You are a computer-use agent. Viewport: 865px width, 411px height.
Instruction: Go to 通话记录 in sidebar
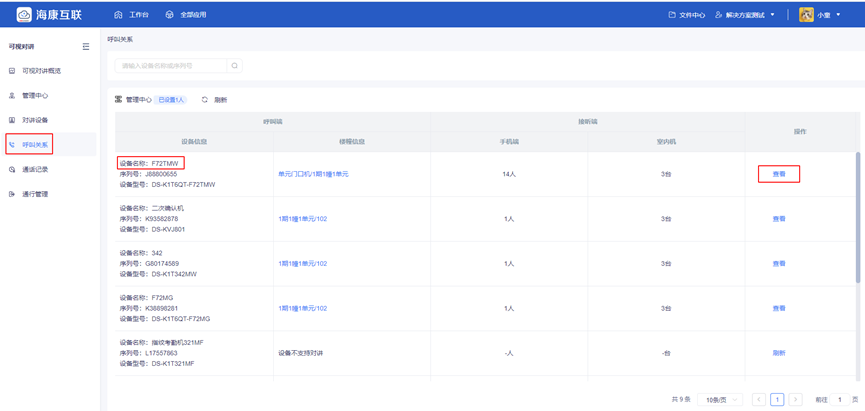(35, 170)
